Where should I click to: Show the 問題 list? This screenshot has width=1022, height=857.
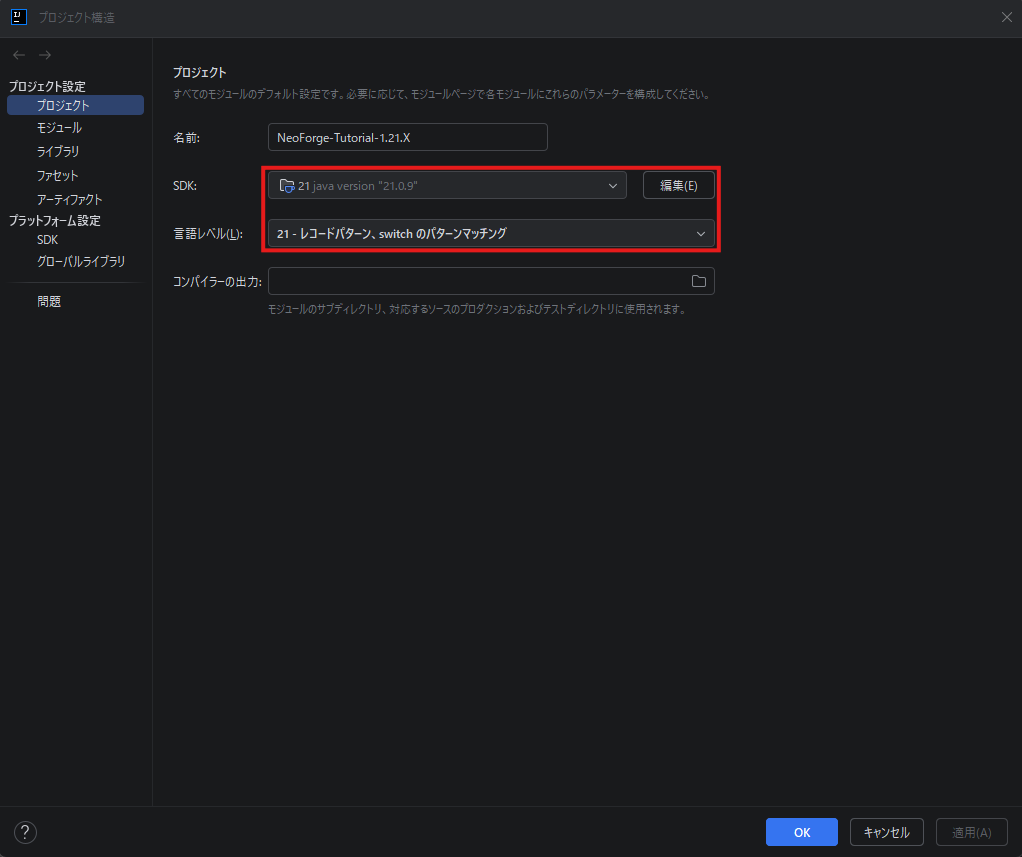(x=49, y=301)
